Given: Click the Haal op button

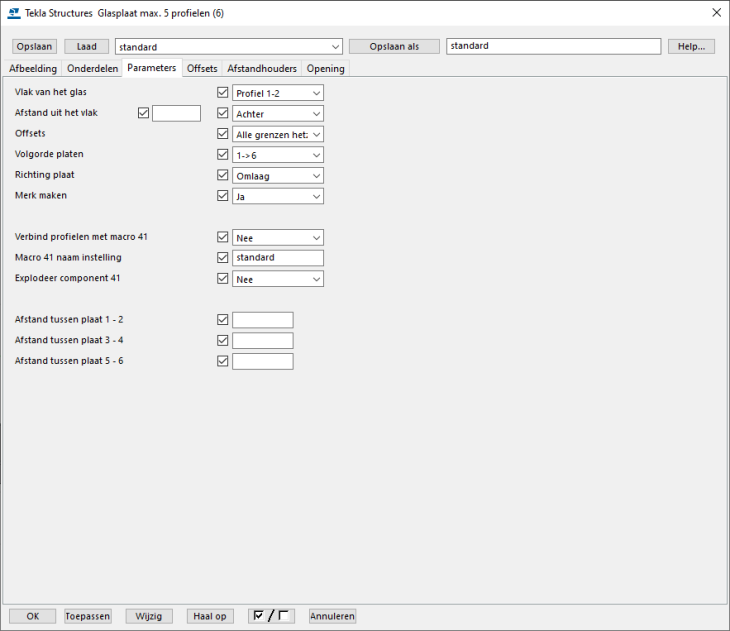Looking at the screenshot, I should tap(210, 616).
